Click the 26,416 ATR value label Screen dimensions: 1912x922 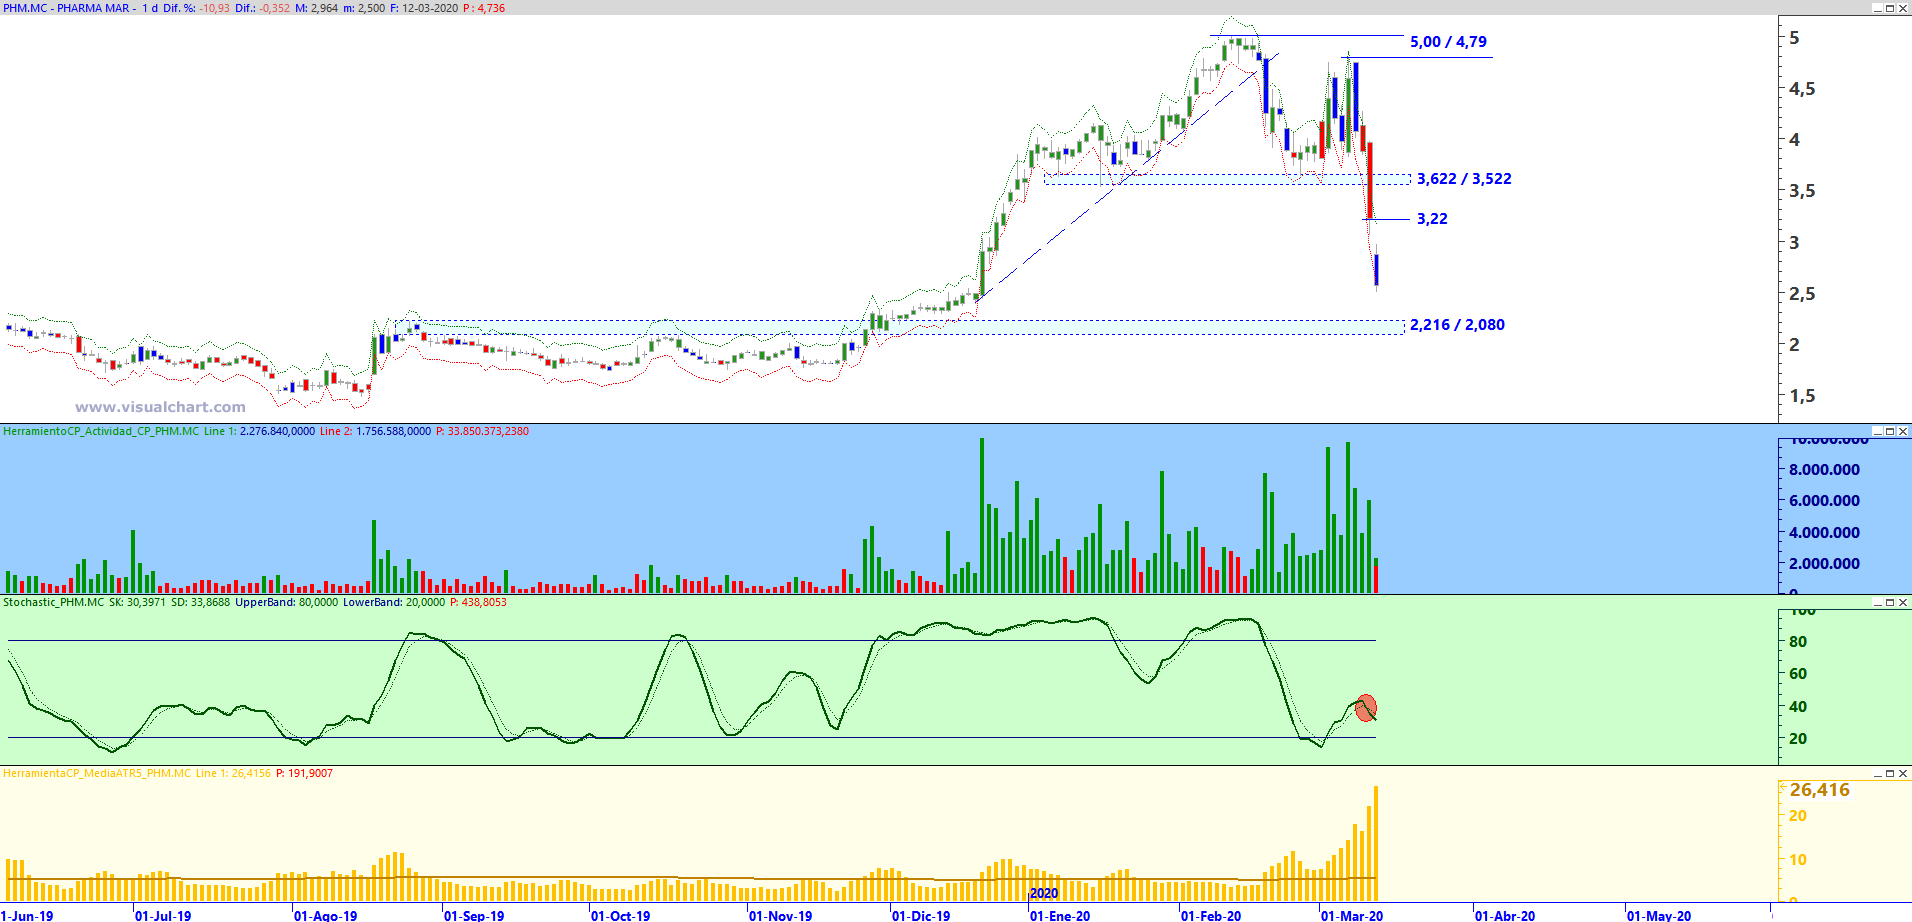(x=1819, y=790)
